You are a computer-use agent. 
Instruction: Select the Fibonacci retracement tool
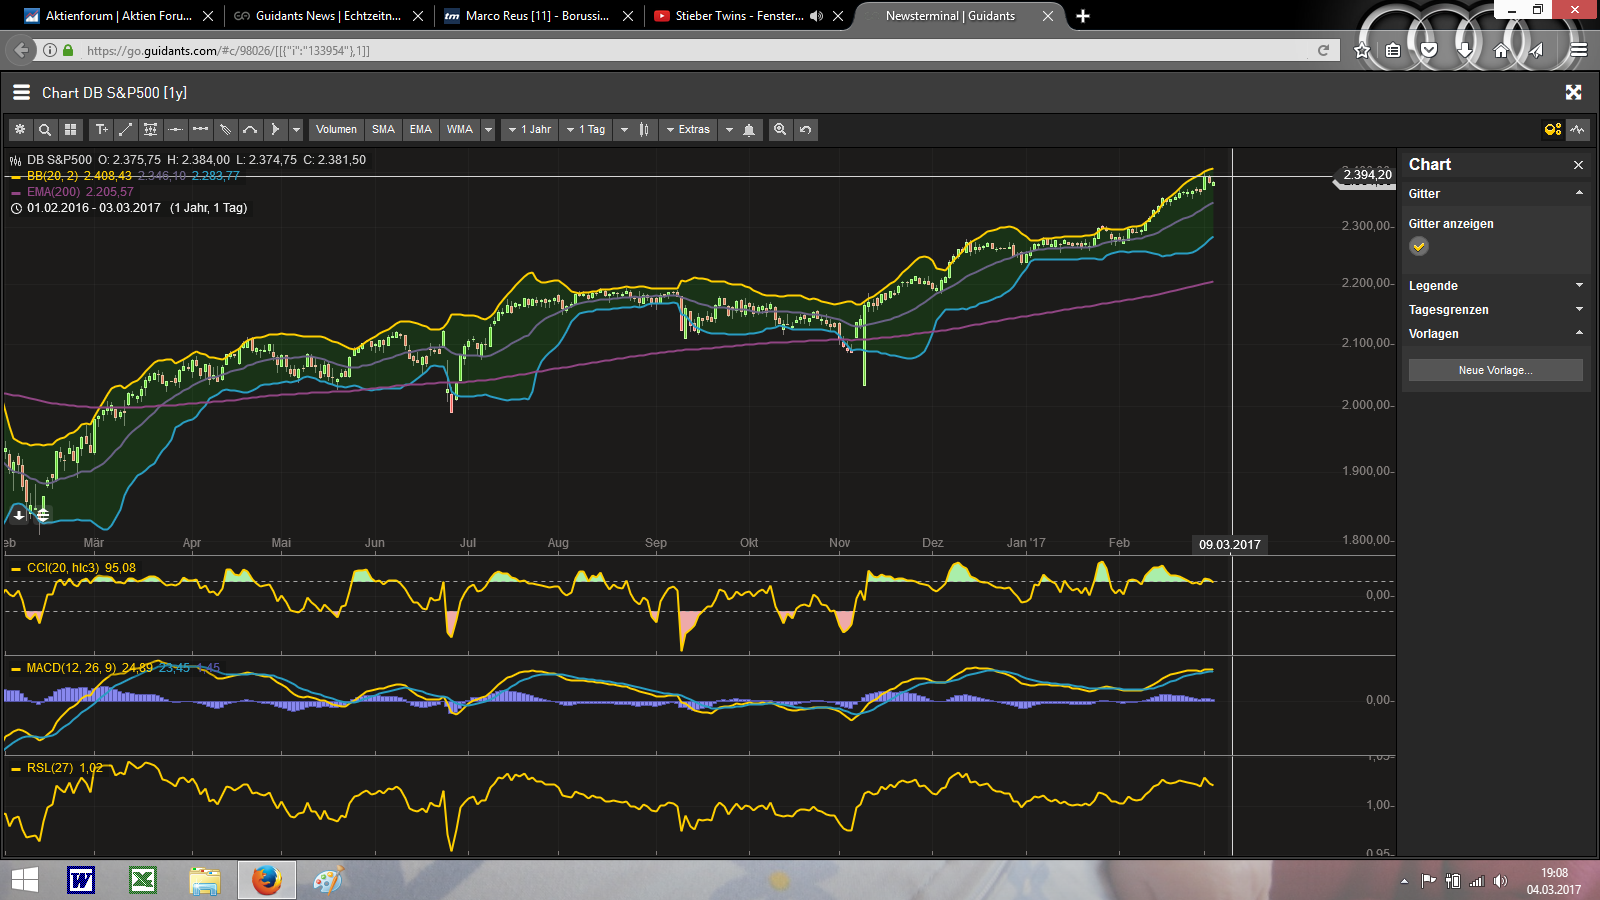pos(150,129)
